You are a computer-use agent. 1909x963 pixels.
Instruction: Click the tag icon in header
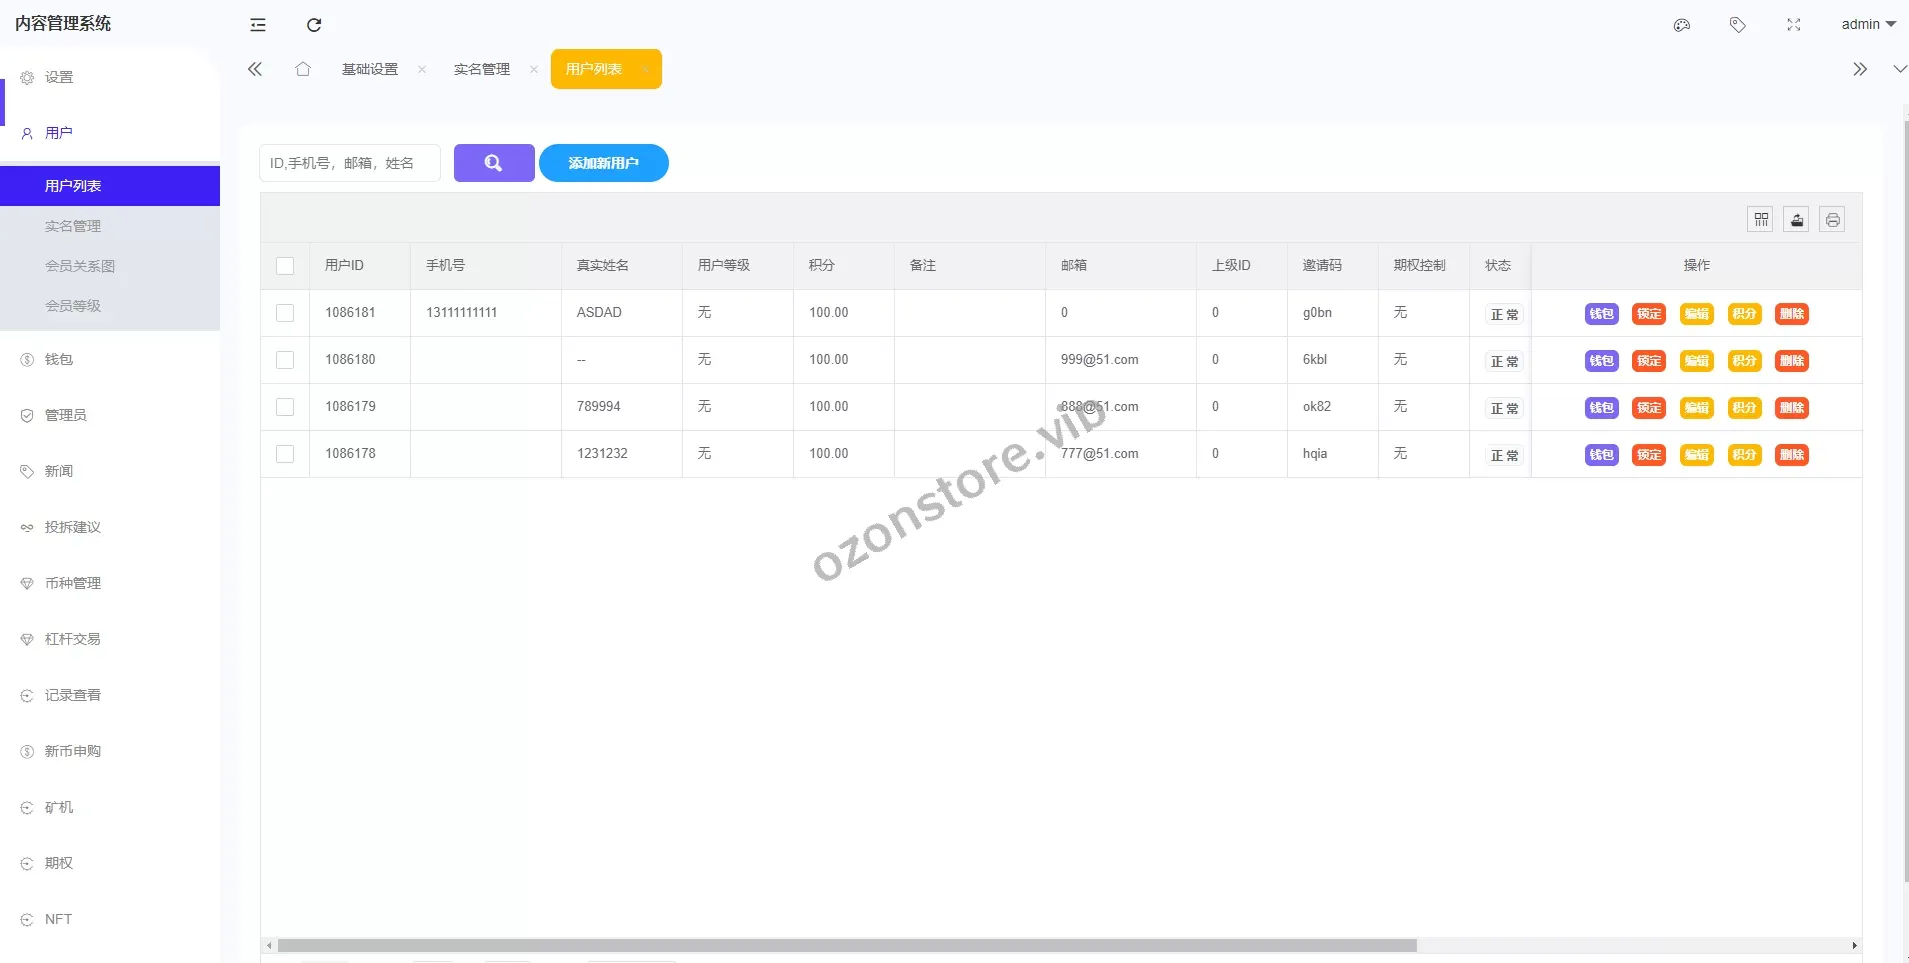1738,25
